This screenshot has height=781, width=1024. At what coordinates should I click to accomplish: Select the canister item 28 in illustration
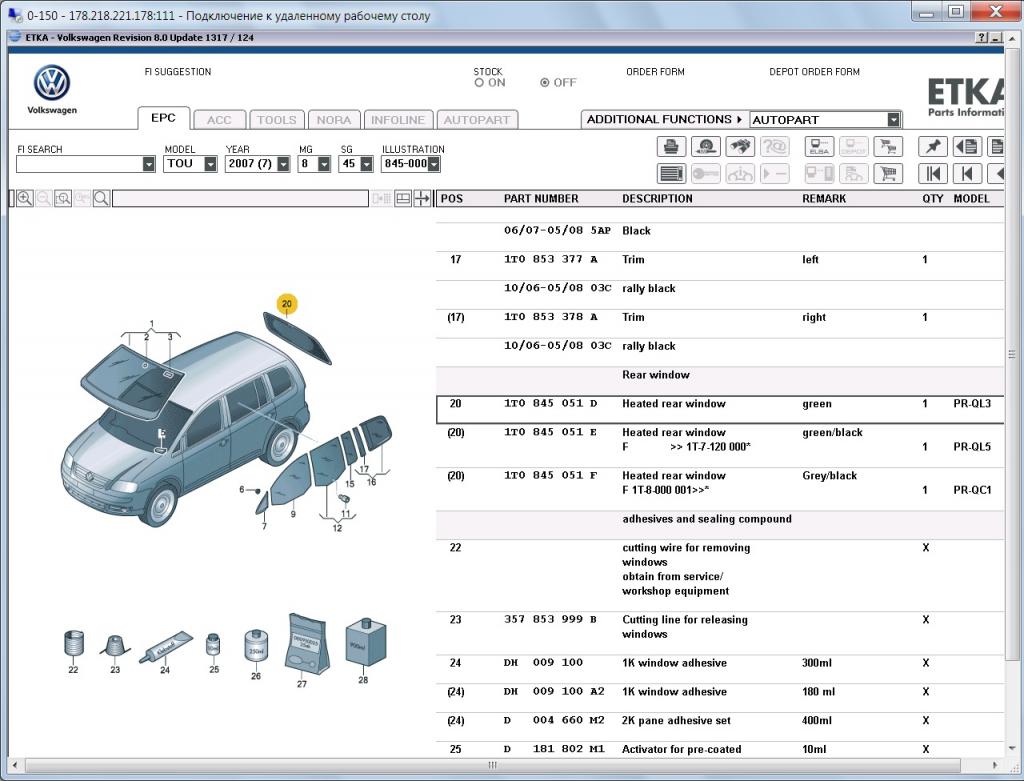point(364,643)
